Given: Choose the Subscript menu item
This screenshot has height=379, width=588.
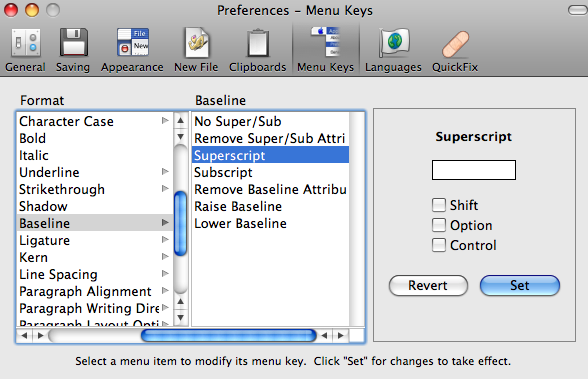Looking at the screenshot, I should tap(270, 172).
